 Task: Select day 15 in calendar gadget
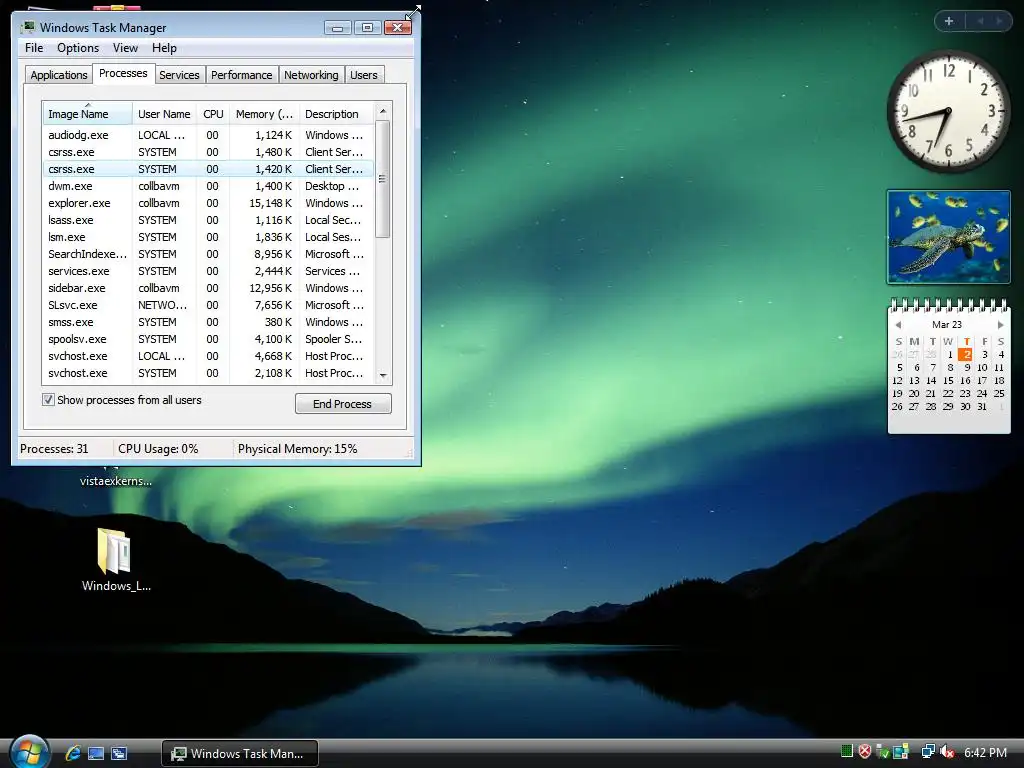click(948, 381)
